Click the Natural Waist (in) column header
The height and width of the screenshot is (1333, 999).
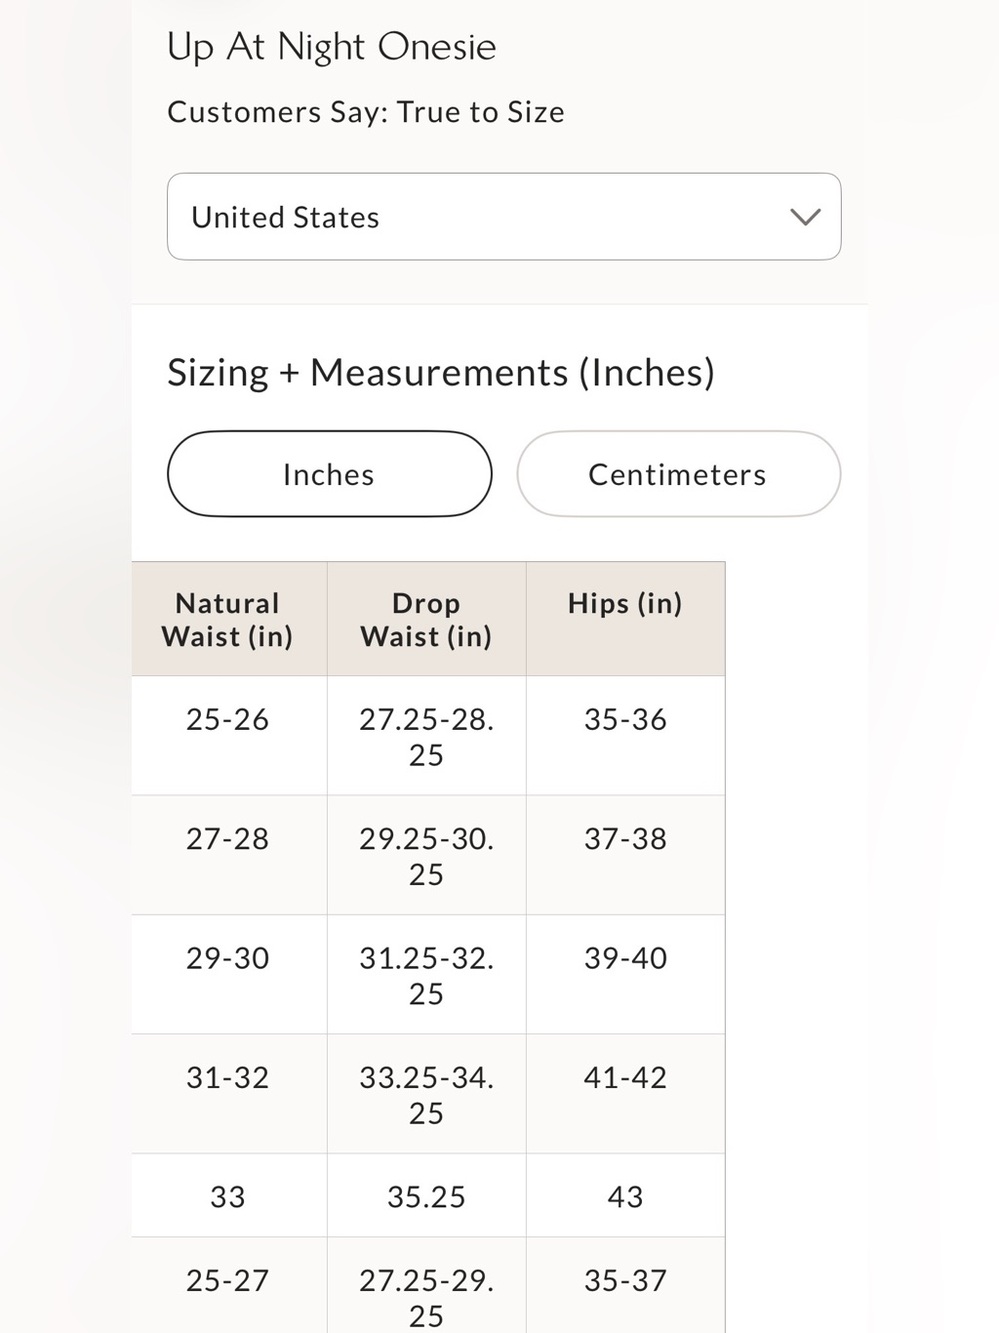[229, 619]
